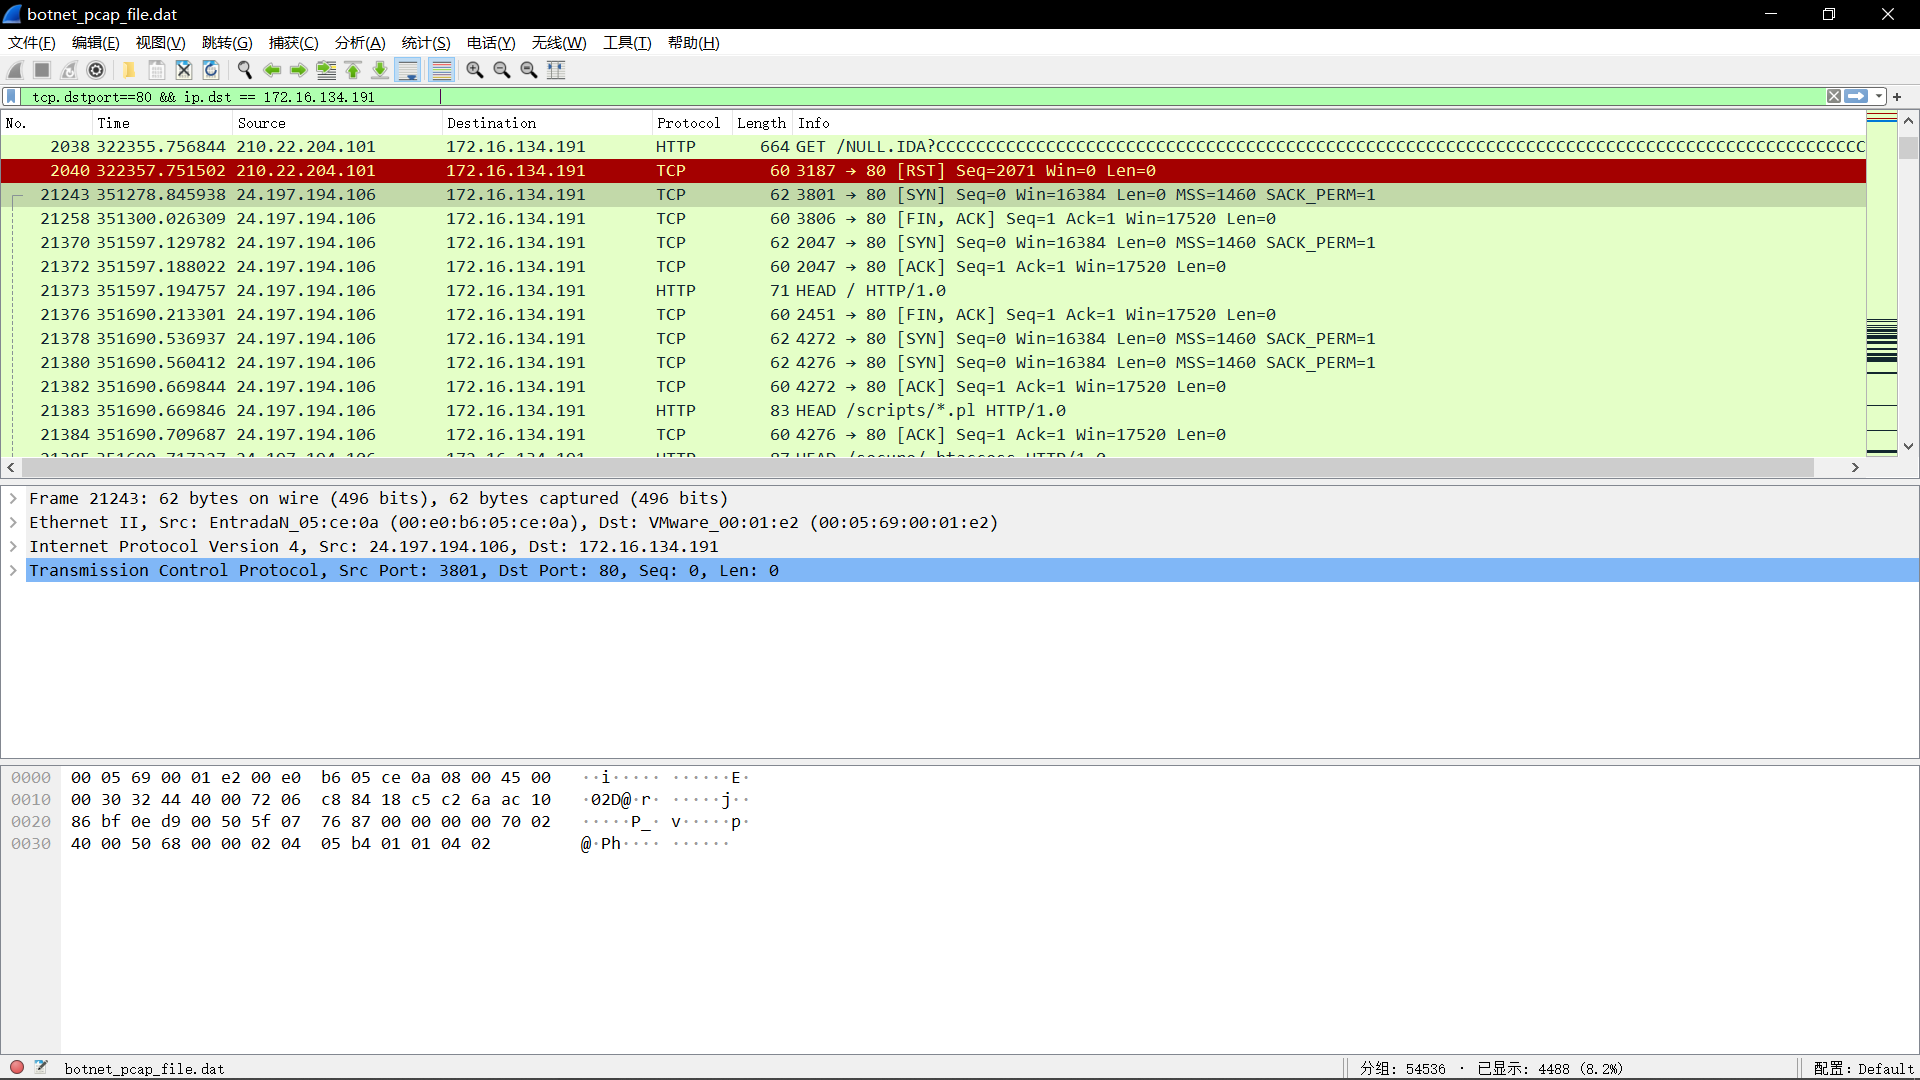Open the 分析(A) menu
The image size is (1920, 1080).
click(x=360, y=43)
